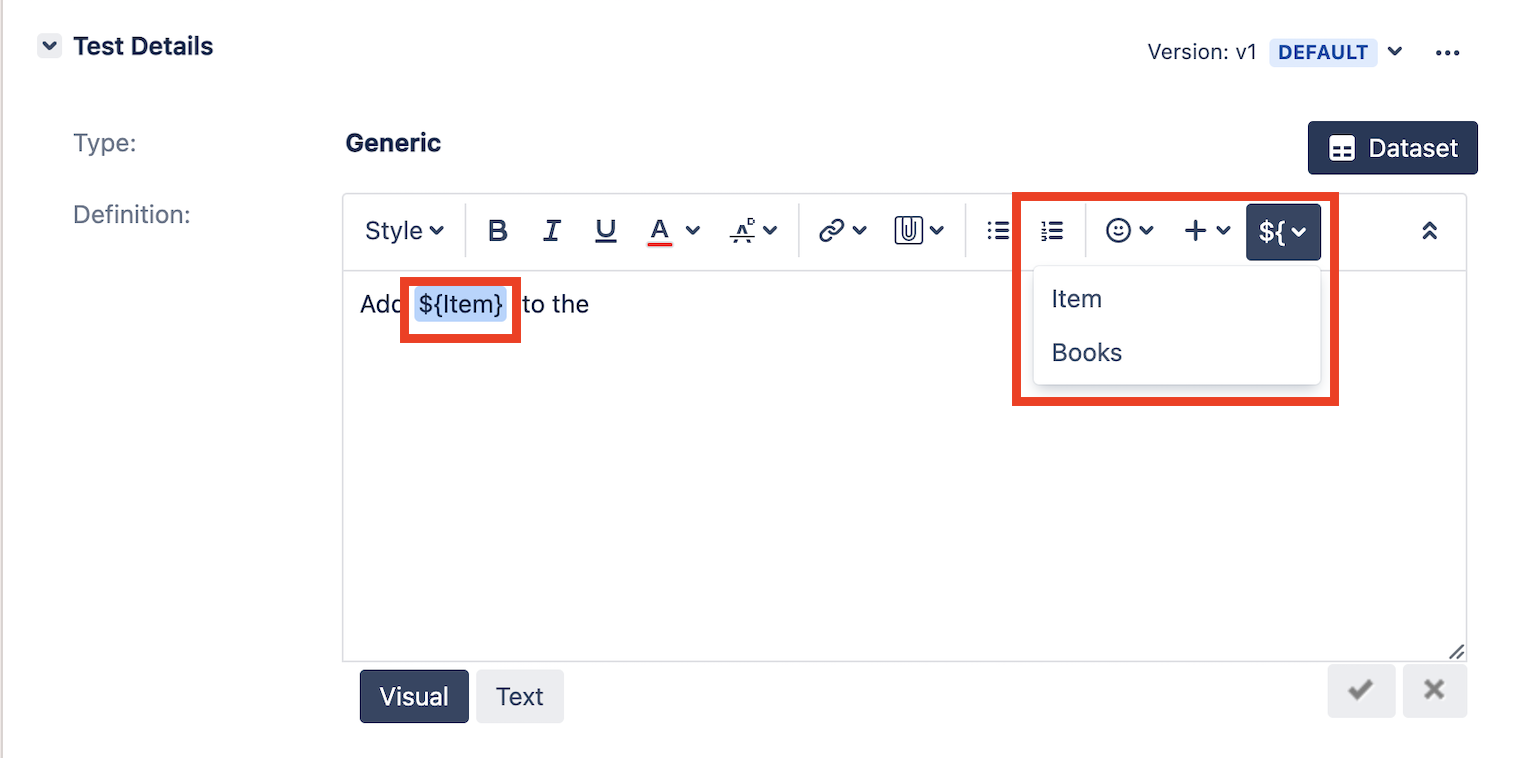Open the insert link menu

click(842, 231)
